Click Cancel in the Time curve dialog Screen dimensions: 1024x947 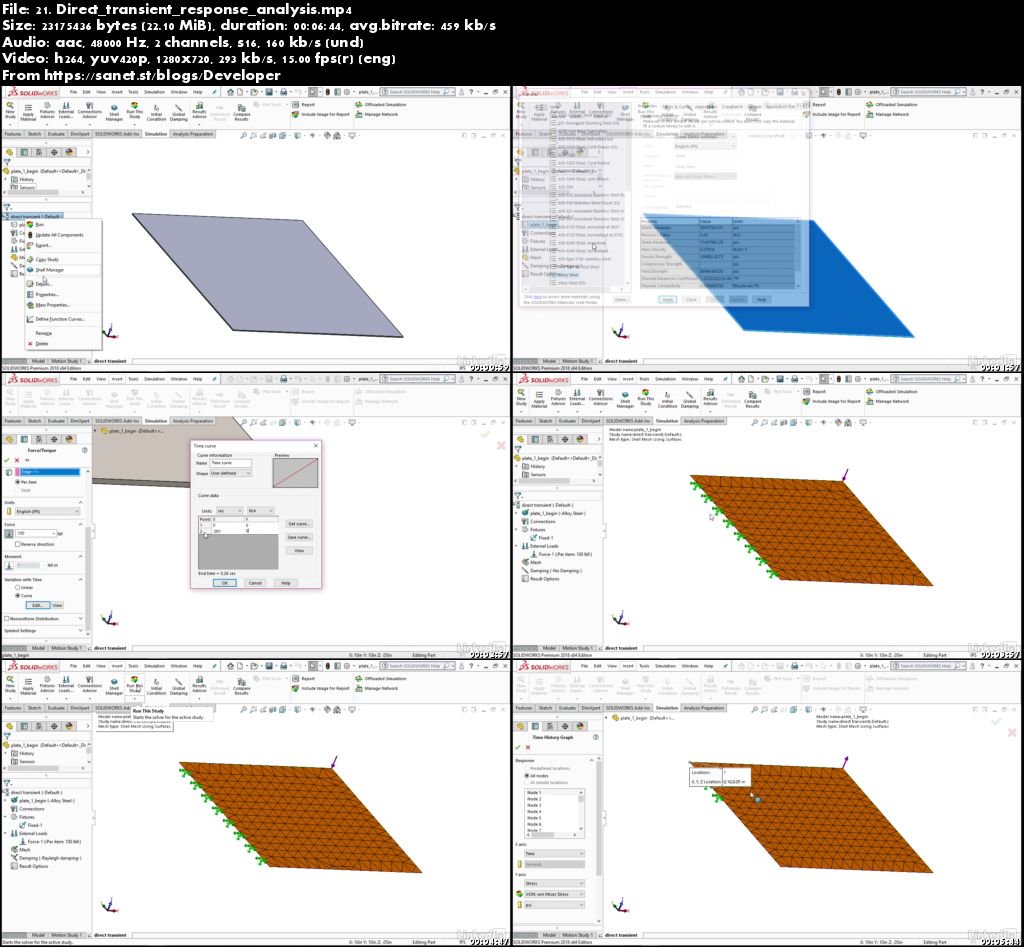255,583
